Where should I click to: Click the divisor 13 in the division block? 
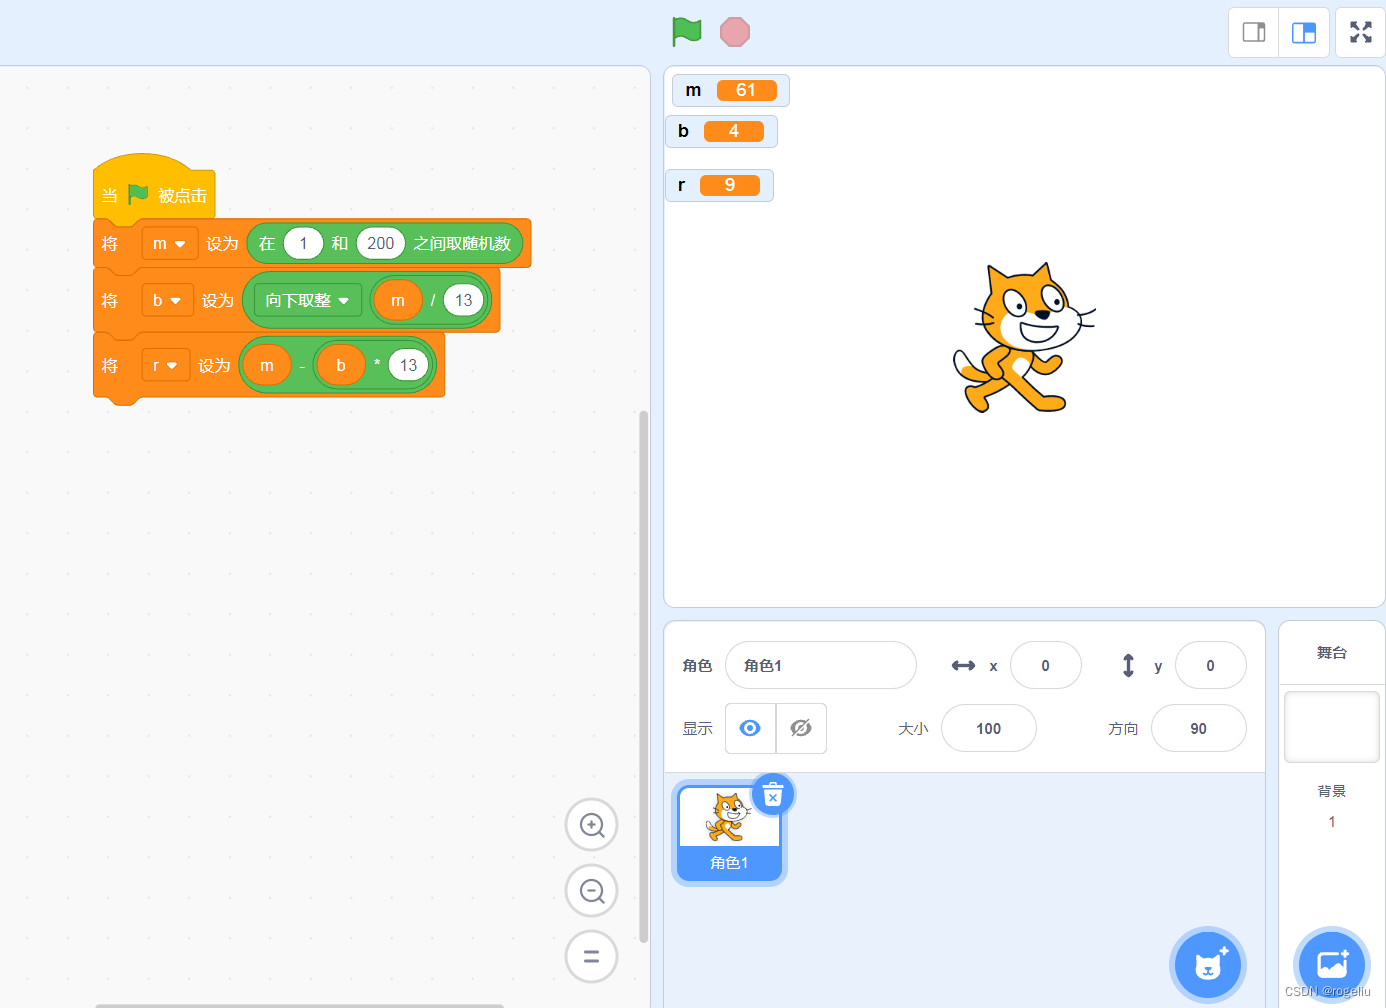click(x=464, y=300)
